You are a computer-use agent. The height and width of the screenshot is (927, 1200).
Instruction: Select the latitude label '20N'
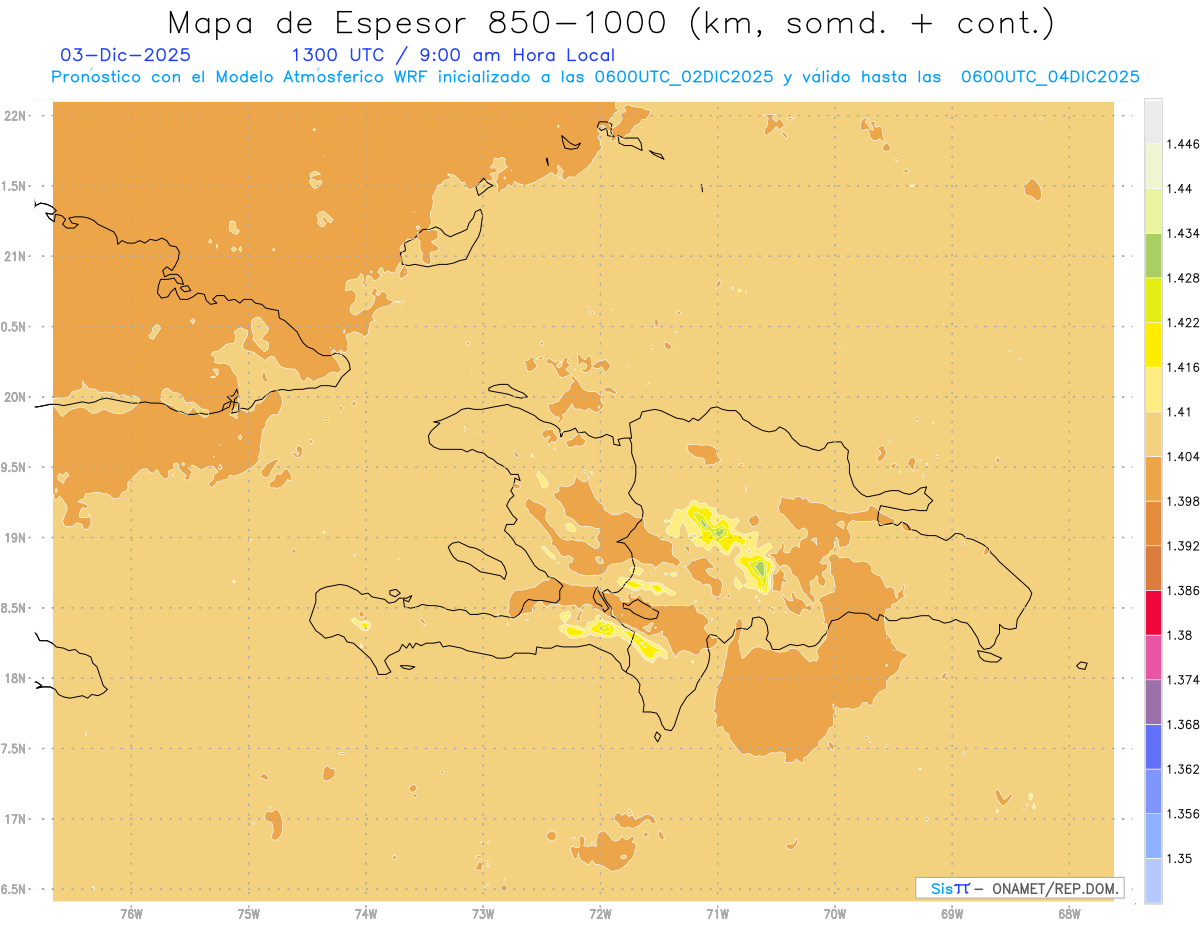click(x=15, y=397)
